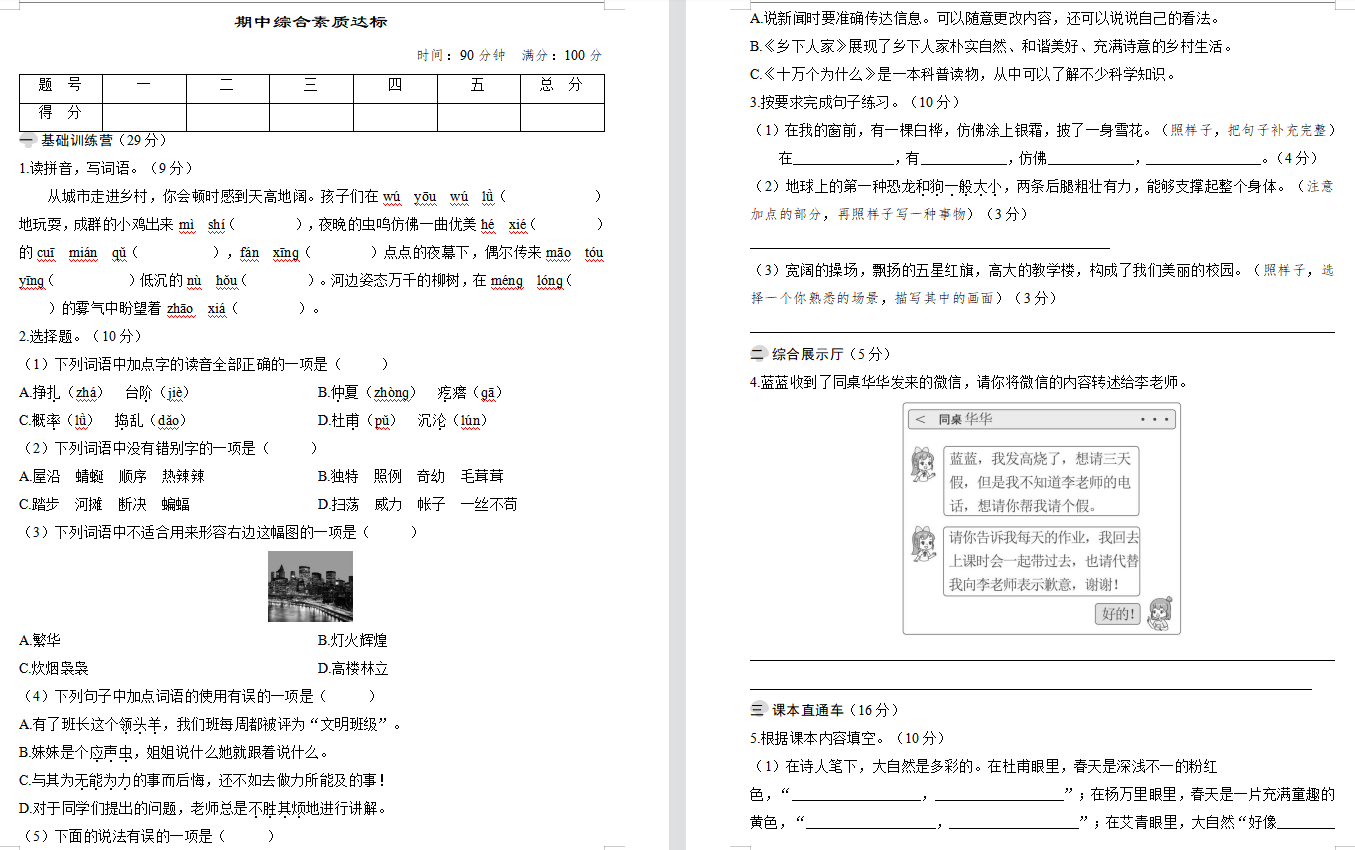Select option B.灯火辉煌
The height and width of the screenshot is (850, 1355).
coord(353,640)
